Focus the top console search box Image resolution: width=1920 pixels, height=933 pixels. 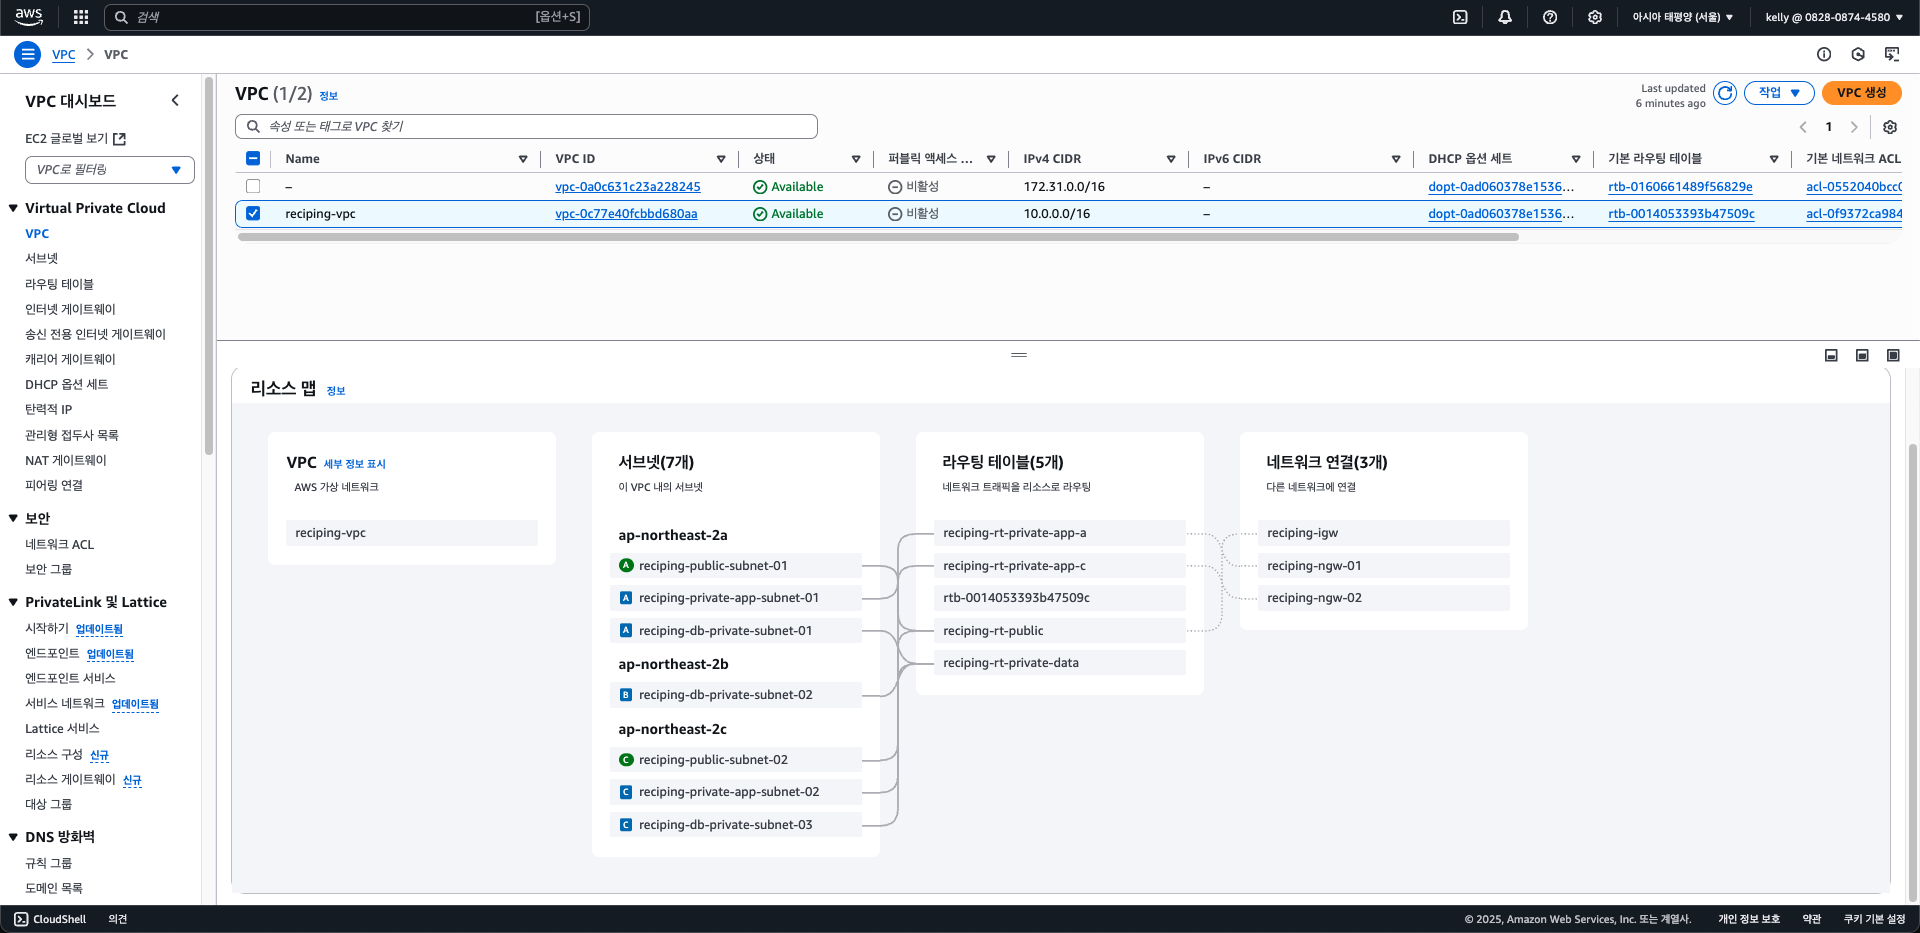click(x=346, y=17)
